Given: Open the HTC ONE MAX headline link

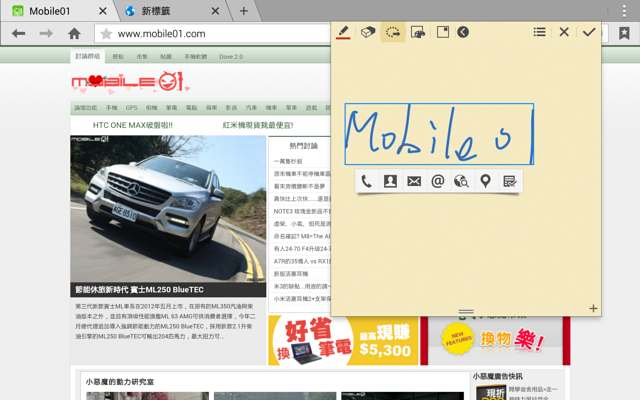Looking at the screenshot, I should point(133,125).
